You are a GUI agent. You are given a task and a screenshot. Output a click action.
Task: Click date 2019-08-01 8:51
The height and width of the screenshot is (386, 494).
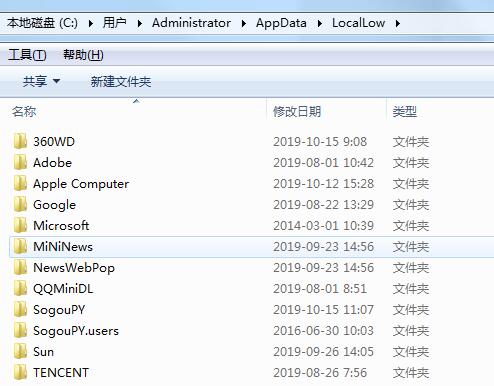click(320, 289)
